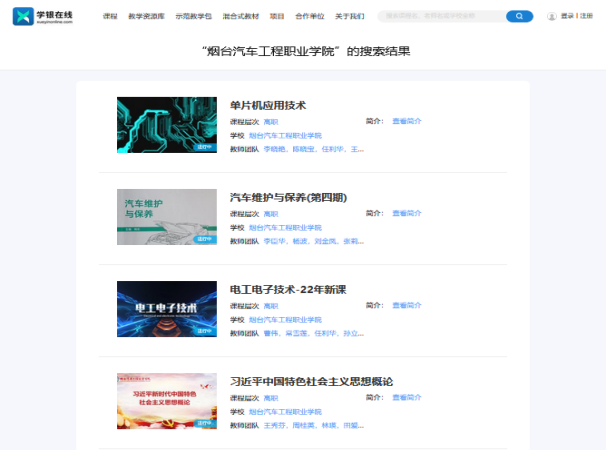606x450 pixels.
Task: Open the 单片机应用技术 circuit-board thumbnail
Action: (x=167, y=125)
